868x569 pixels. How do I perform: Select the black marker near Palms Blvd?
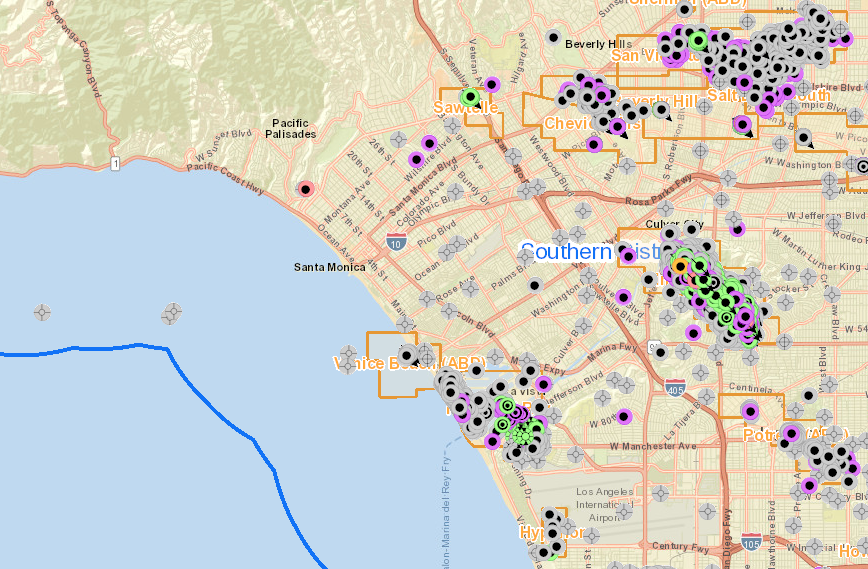point(535,285)
